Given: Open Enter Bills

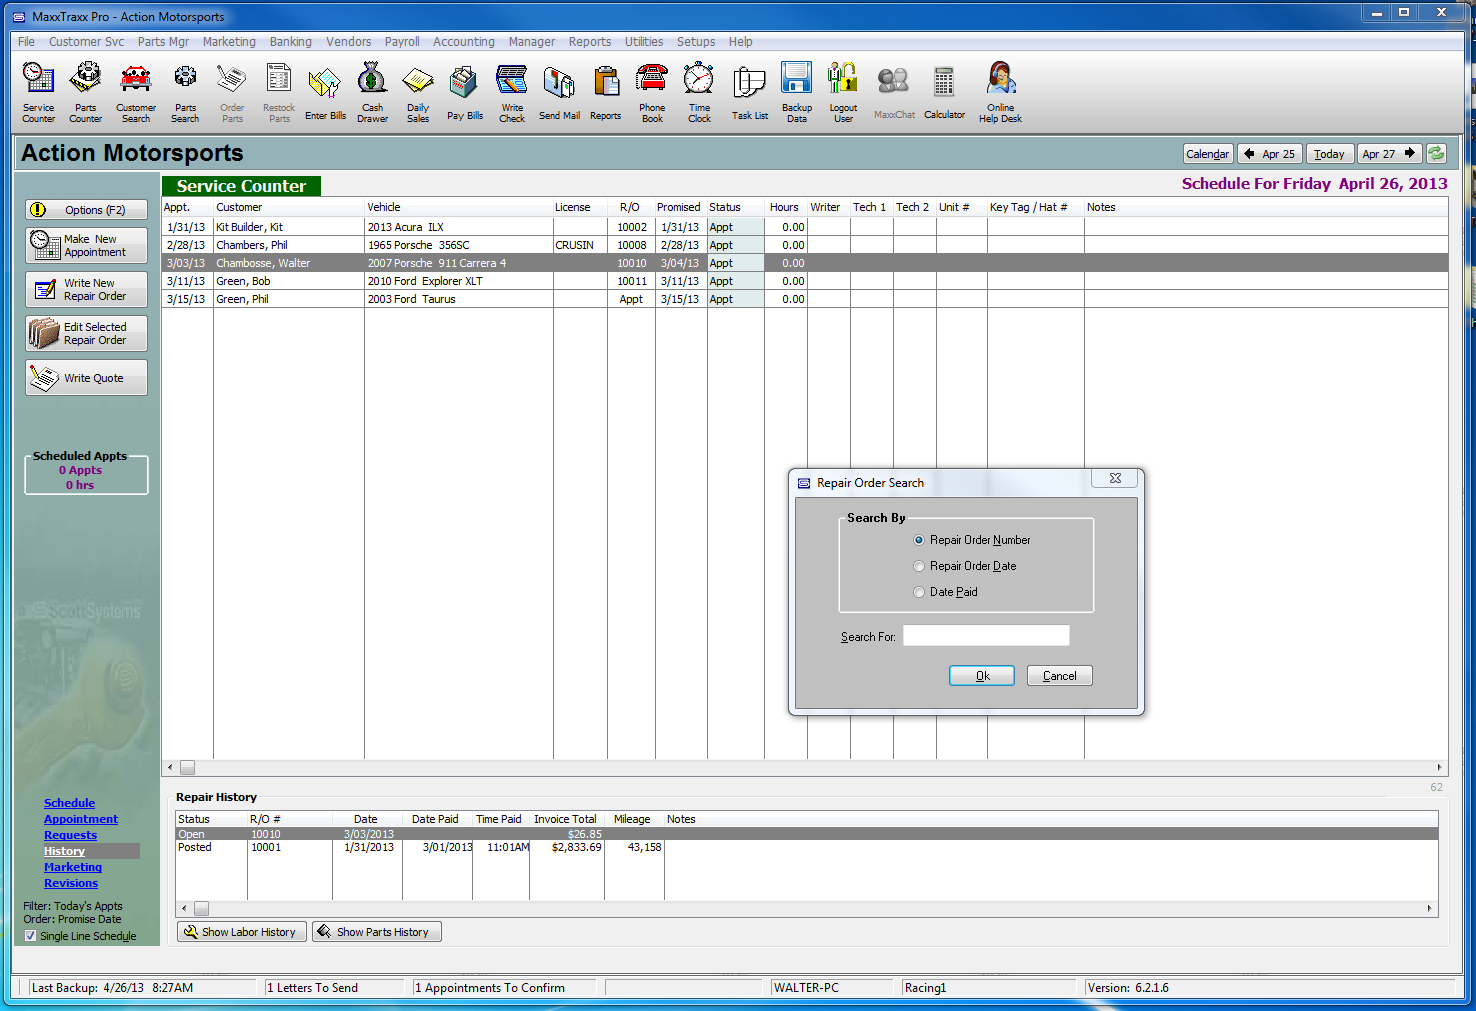Looking at the screenshot, I should click(x=325, y=93).
